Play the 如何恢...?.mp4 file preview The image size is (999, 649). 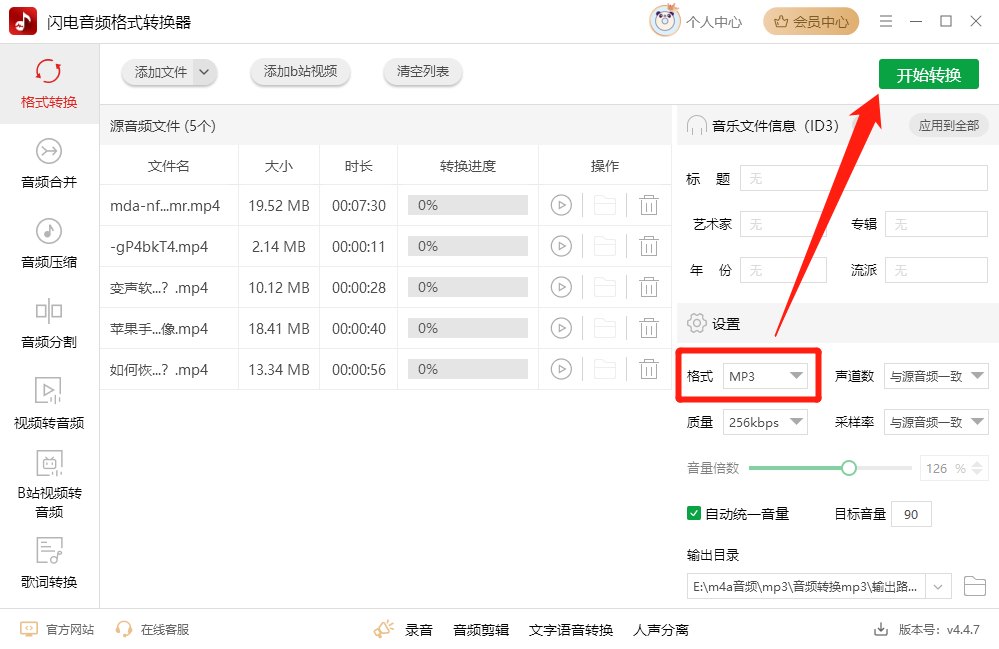[561, 369]
